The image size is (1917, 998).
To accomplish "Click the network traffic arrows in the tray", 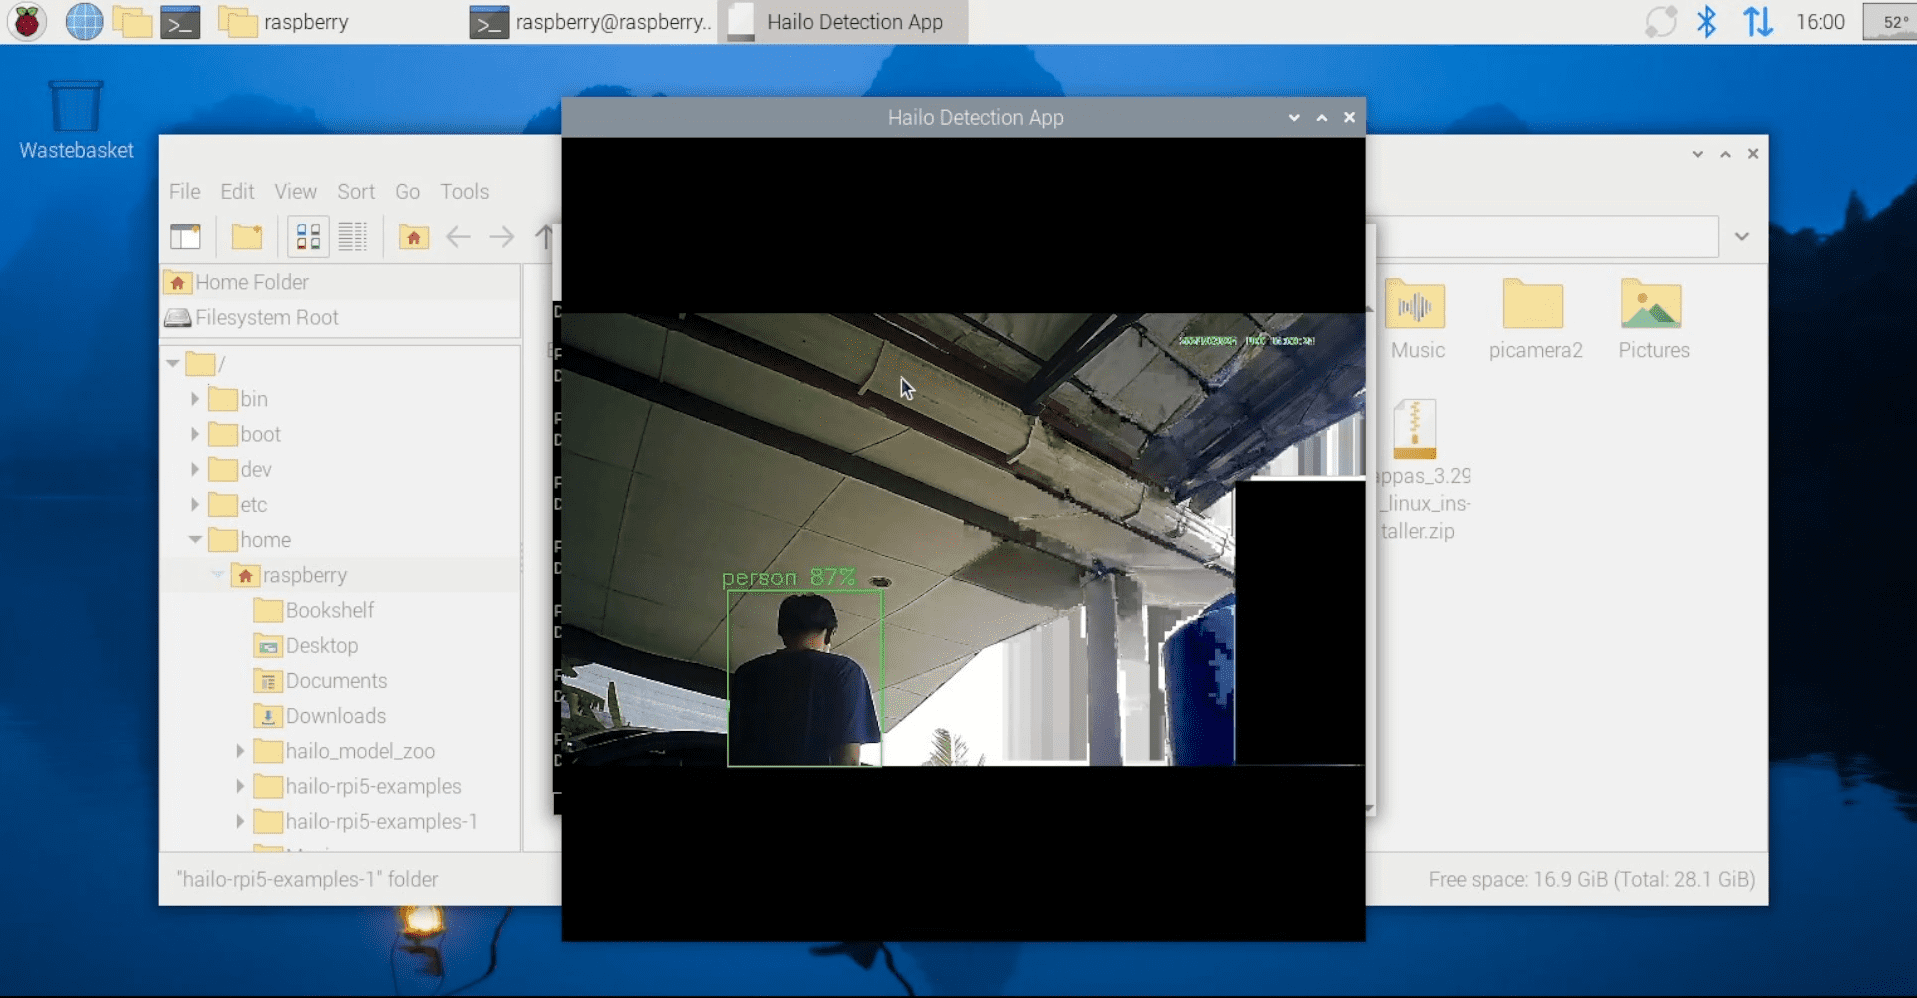I will (1757, 20).
